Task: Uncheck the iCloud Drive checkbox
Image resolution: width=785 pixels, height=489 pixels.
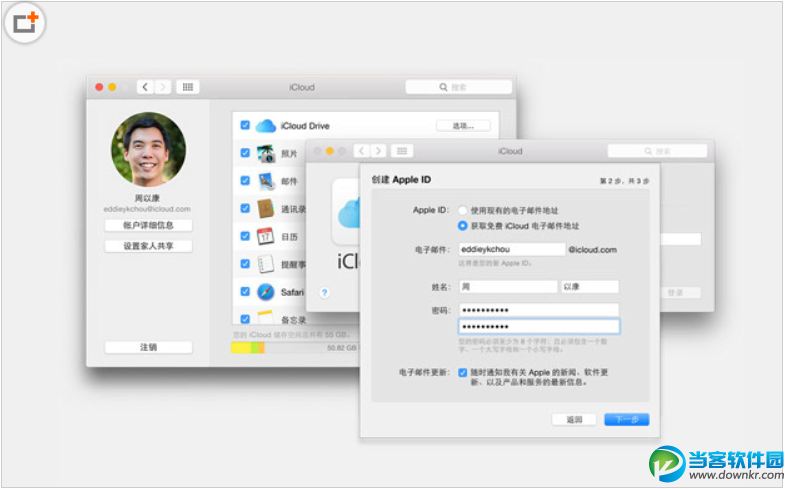Action: pyautogui.click(x=245, y=126)
